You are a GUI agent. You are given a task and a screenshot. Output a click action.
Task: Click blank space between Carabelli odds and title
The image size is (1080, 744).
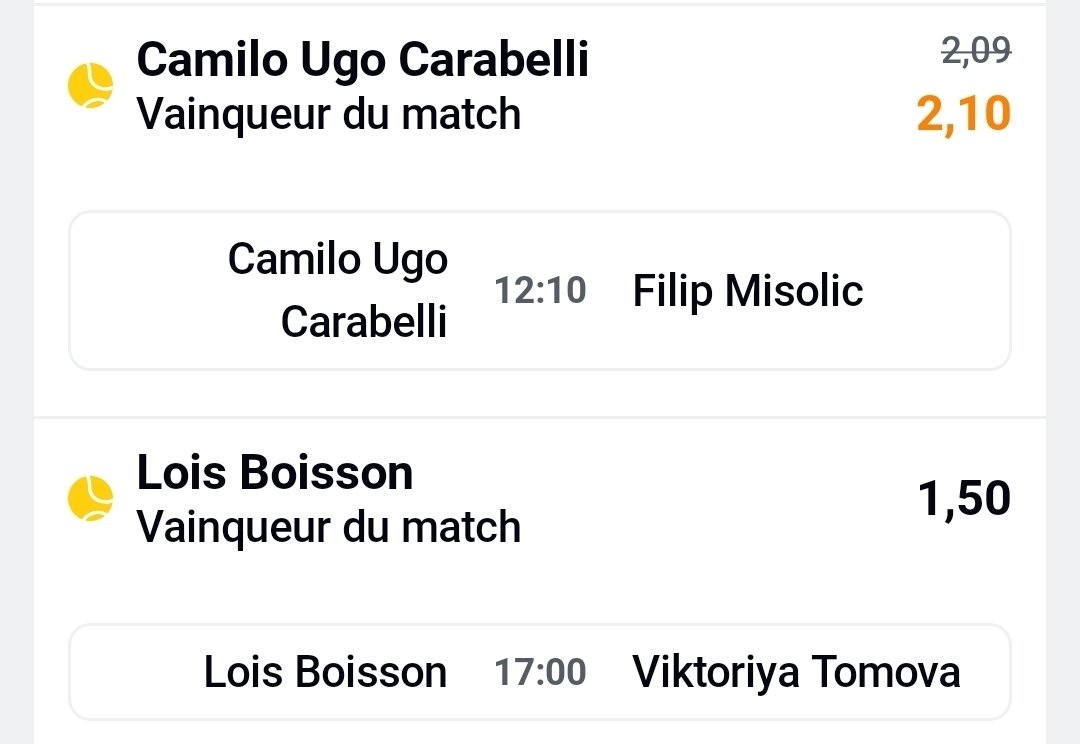point(750,86)
